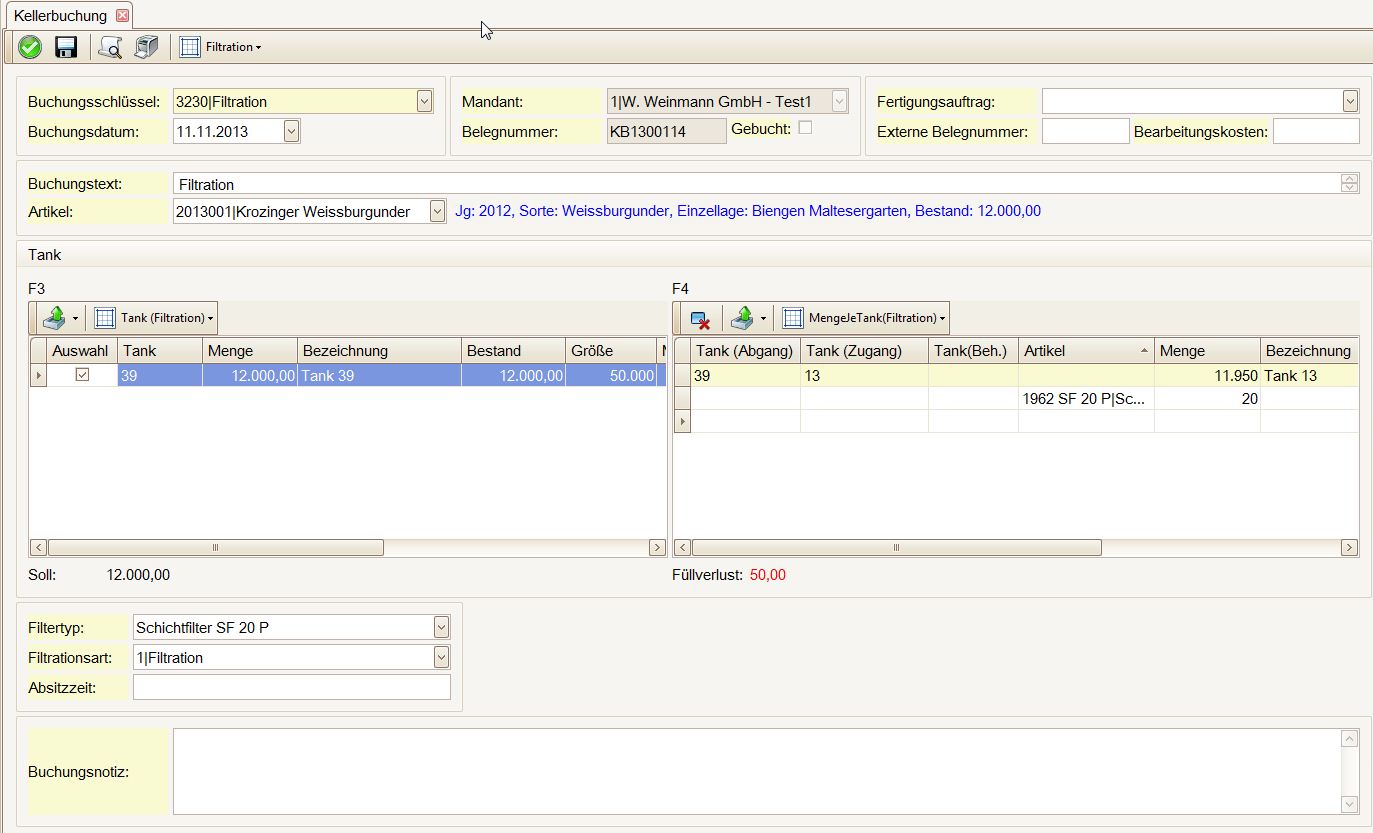The image size is (1373, 833).
Task: Sort F3 table by Tank column header
Action: click(160, 351)
